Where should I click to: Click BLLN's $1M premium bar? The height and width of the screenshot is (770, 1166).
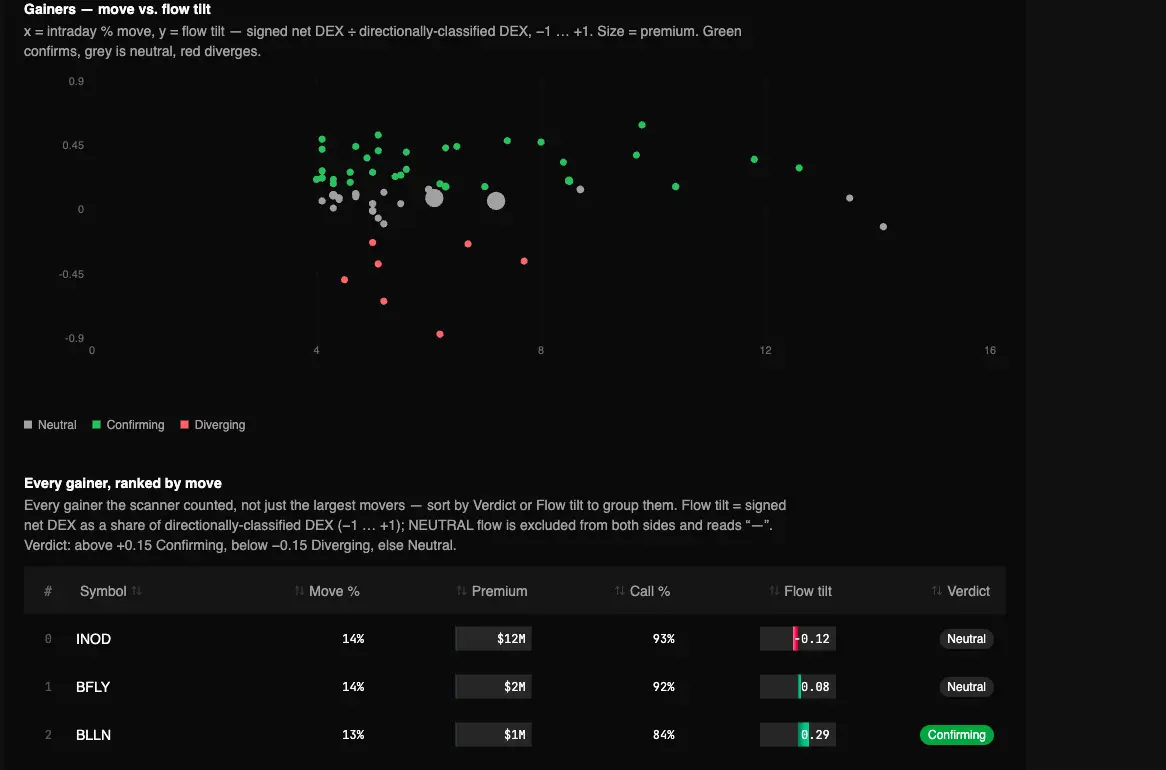click(493, 734)
